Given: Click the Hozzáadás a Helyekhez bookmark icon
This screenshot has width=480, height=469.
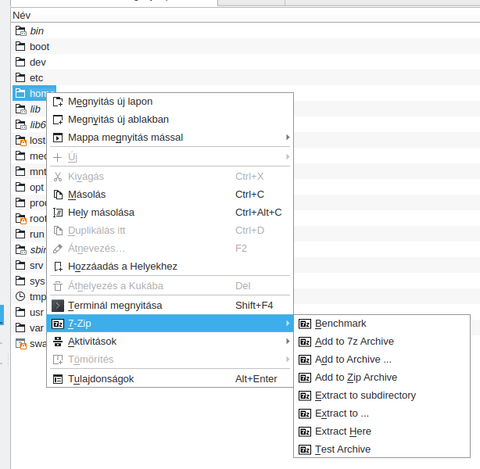Looking at the screenshot, I should 58,267.
